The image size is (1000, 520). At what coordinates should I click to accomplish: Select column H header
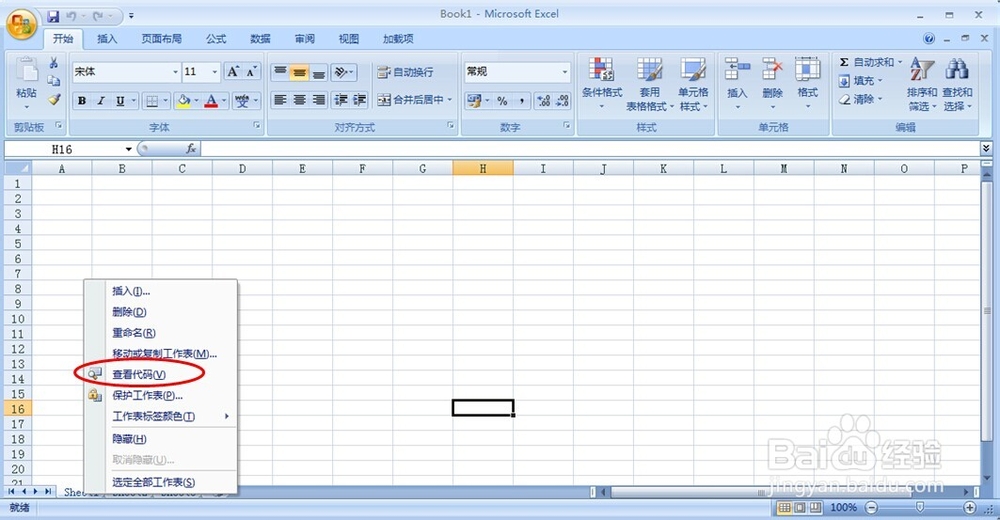pos(483,168)
